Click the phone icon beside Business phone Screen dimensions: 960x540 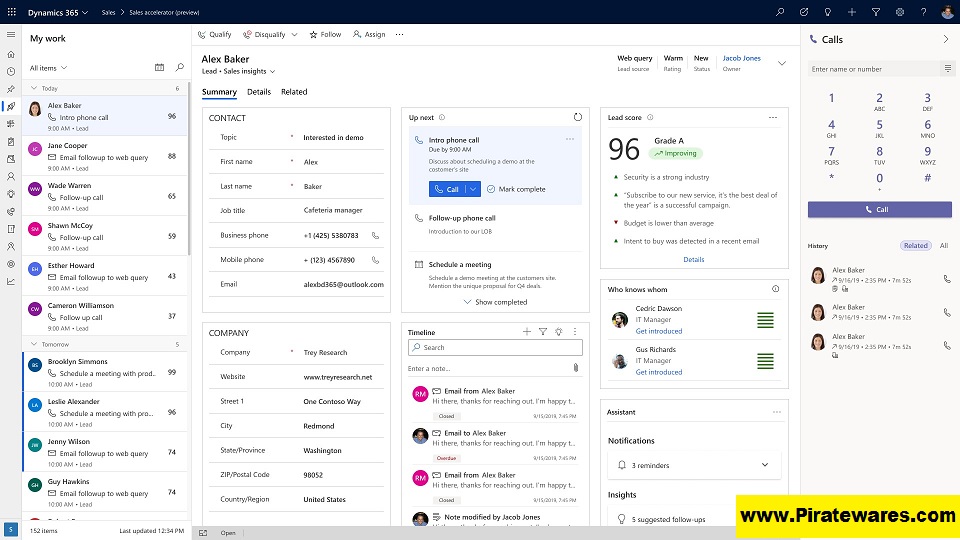375,236
